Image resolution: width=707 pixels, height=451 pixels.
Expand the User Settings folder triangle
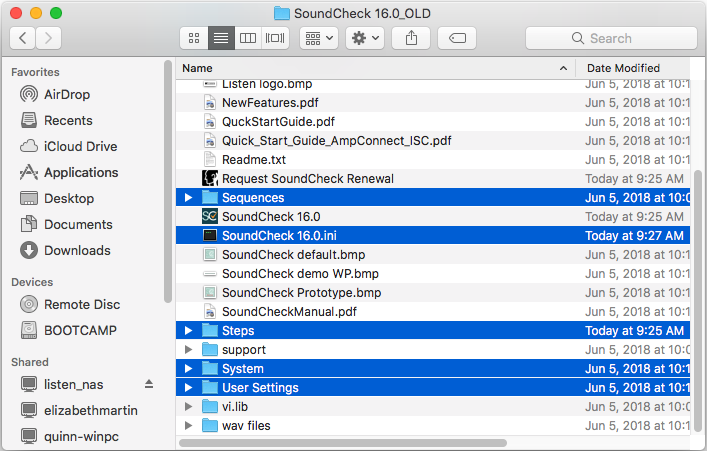[x=188, y=387]
